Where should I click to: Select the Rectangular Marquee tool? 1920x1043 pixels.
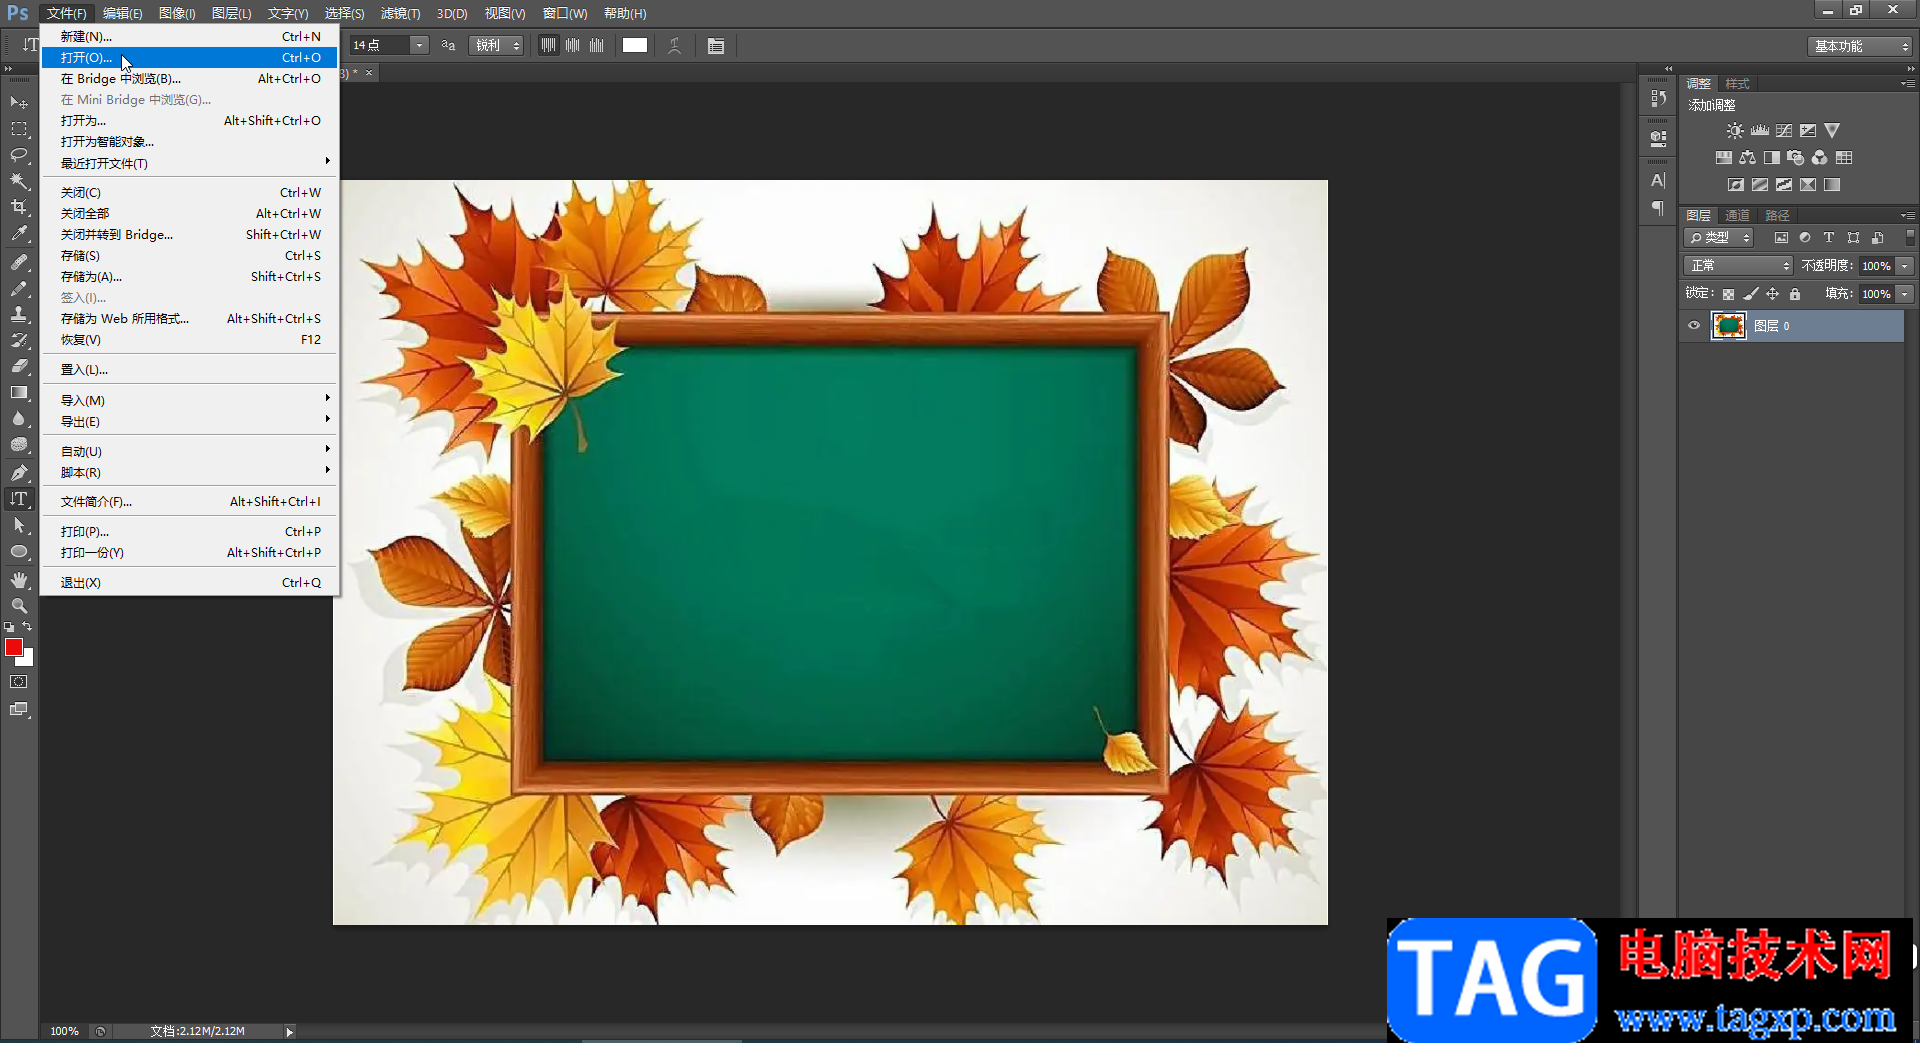click(x=19, y=129)
